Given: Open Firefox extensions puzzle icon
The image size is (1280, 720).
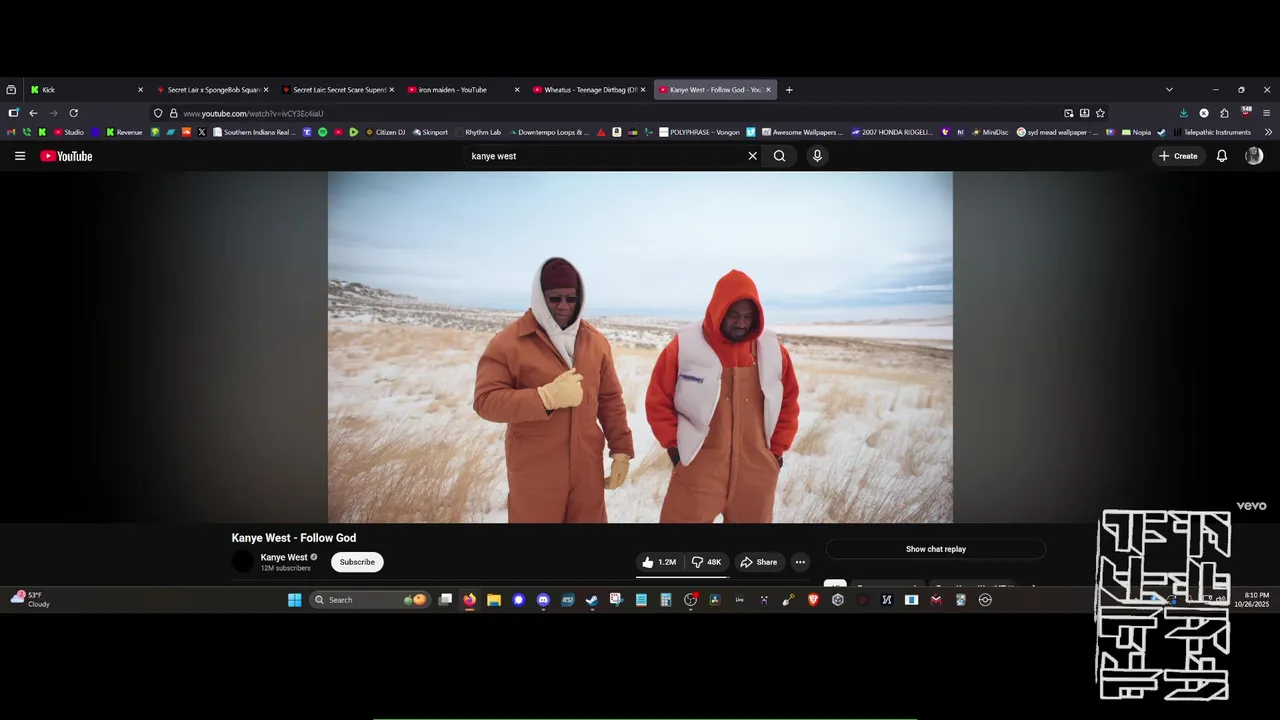Looking at the screenshot, I should (x=1224, y=113).
